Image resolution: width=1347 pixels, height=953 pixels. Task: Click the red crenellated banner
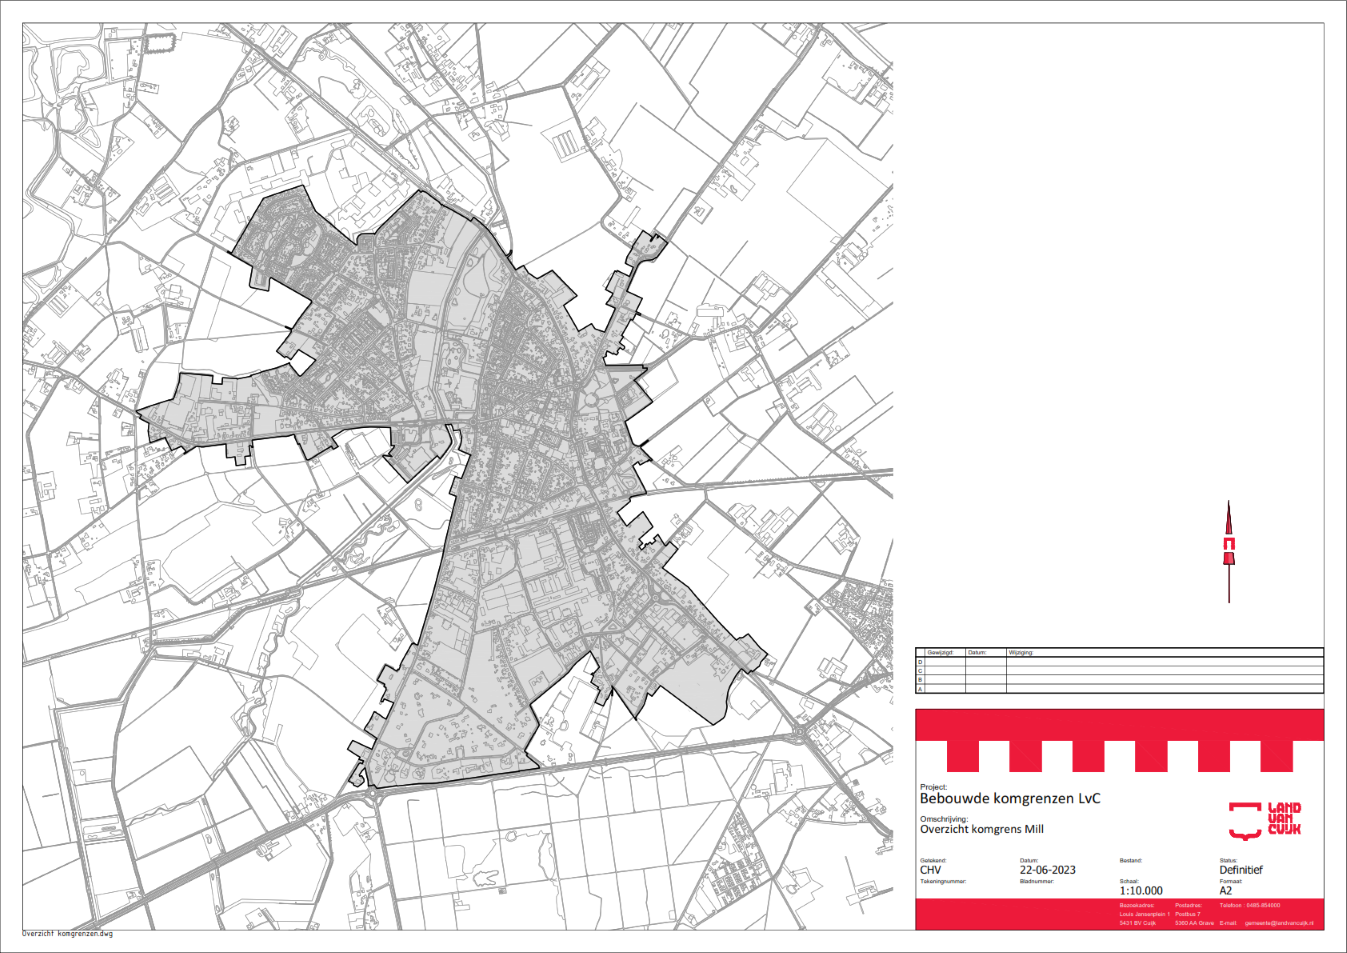1119,740
